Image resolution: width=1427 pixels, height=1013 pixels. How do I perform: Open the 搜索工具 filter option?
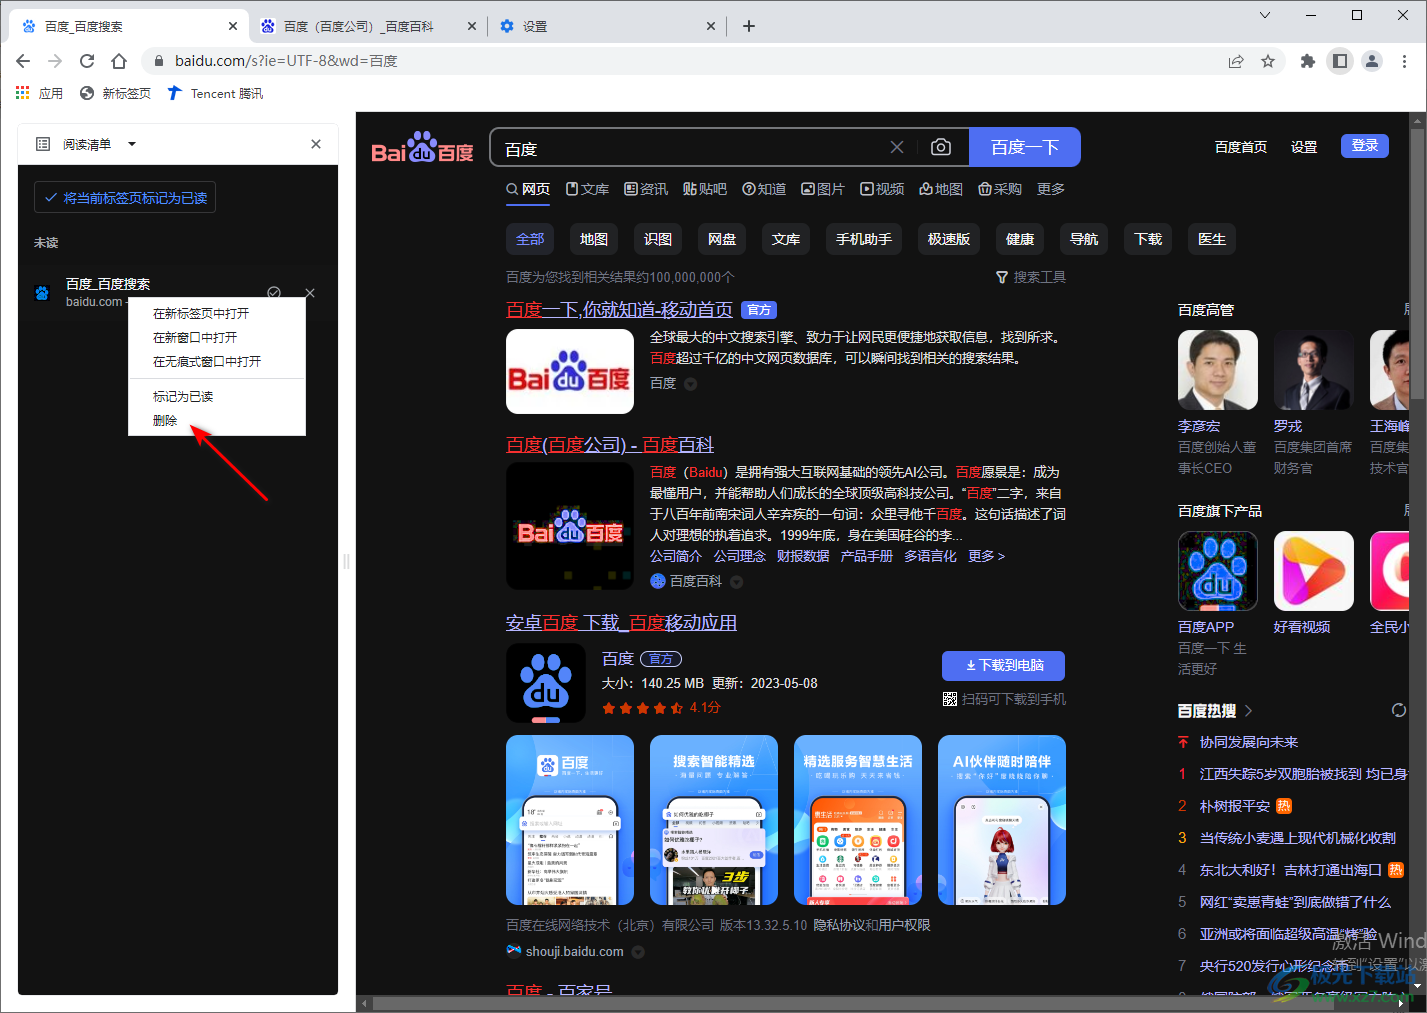[1031, 277]
